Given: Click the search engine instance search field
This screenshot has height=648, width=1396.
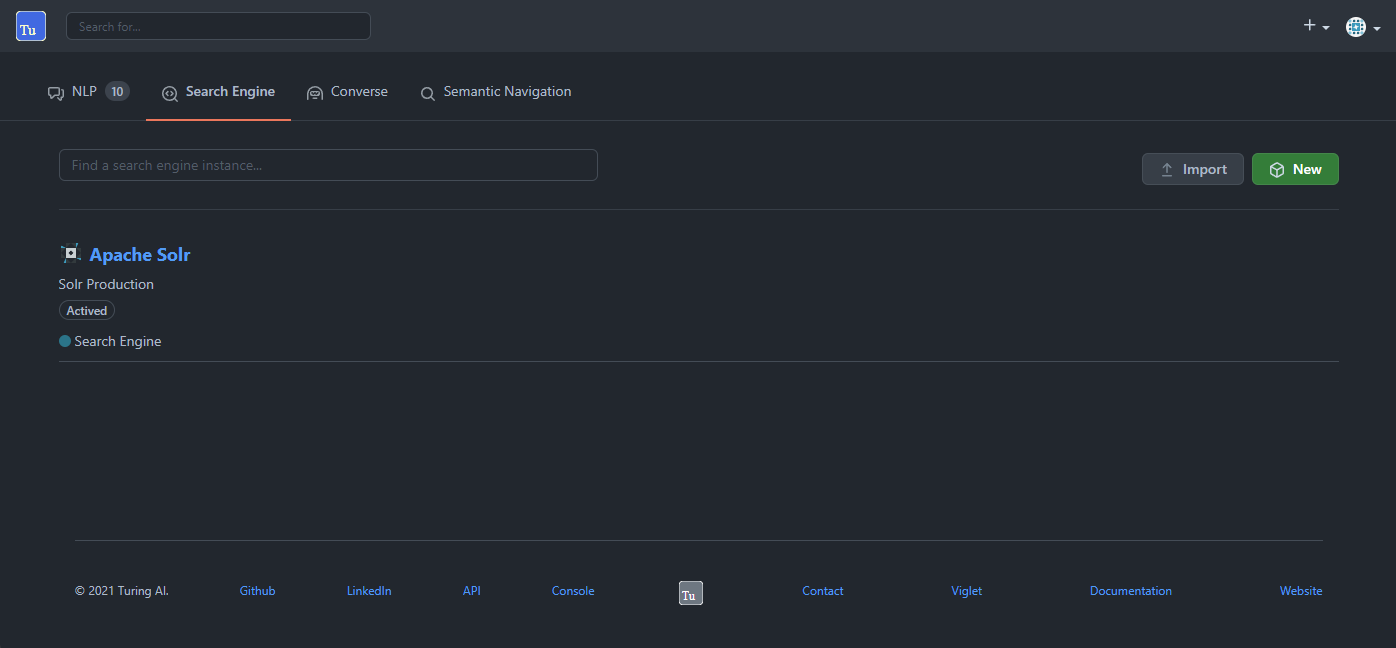Looking at the screenshot, I should (328, 165).
